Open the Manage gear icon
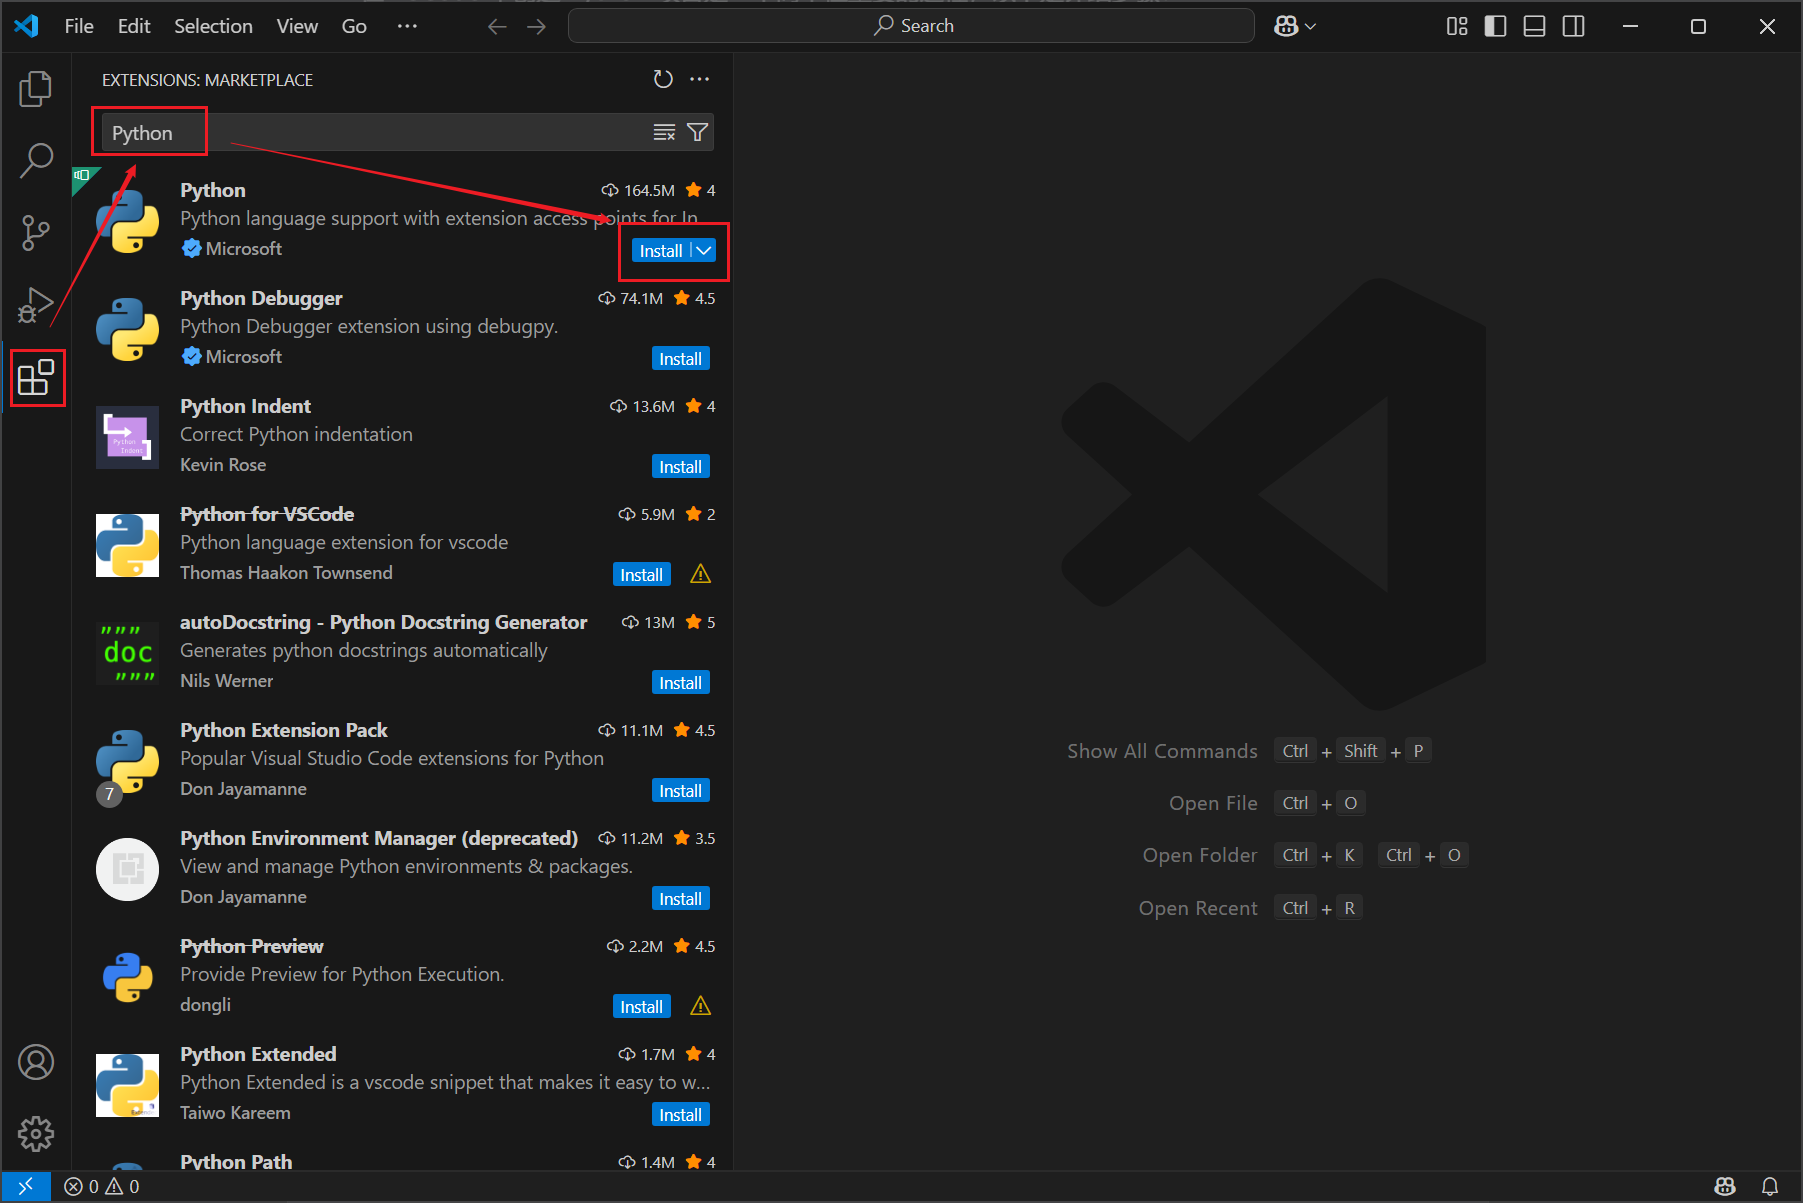The image size is (1803, 1203). (36, 1134)
